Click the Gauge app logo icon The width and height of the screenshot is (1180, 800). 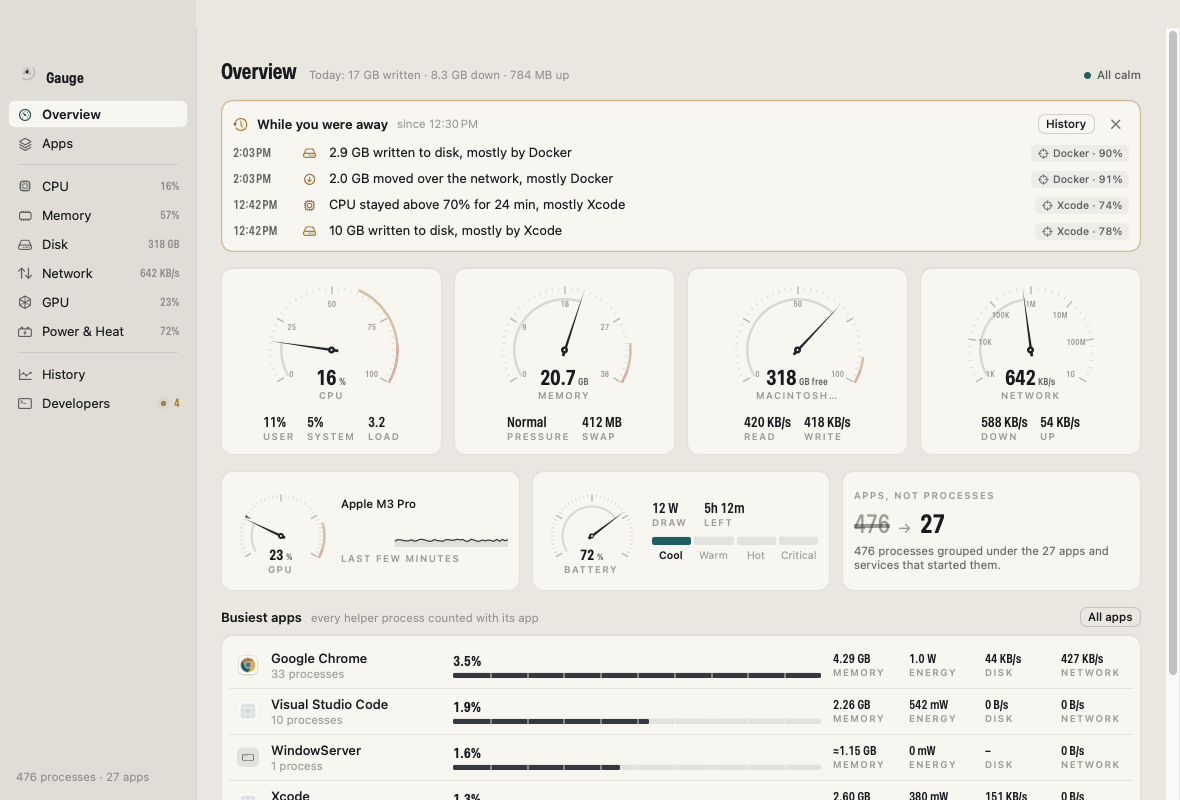27,74
